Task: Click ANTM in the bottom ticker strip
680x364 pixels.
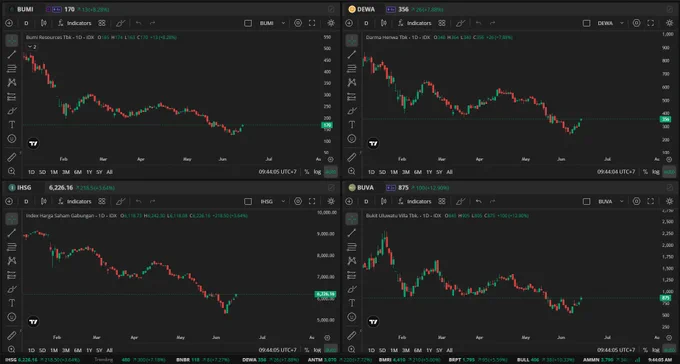Action: tap(315, 360)
